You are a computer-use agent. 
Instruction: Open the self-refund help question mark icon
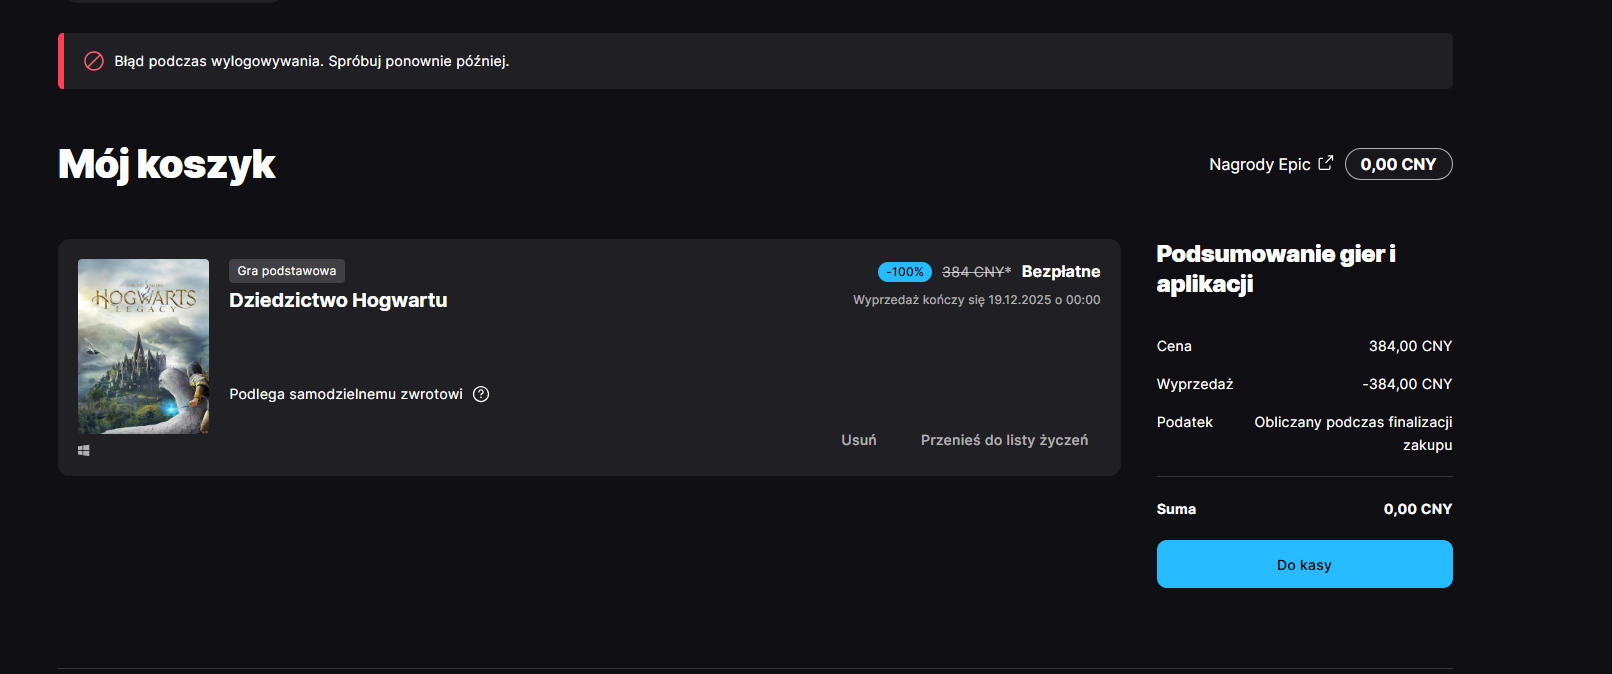point(481,394)
